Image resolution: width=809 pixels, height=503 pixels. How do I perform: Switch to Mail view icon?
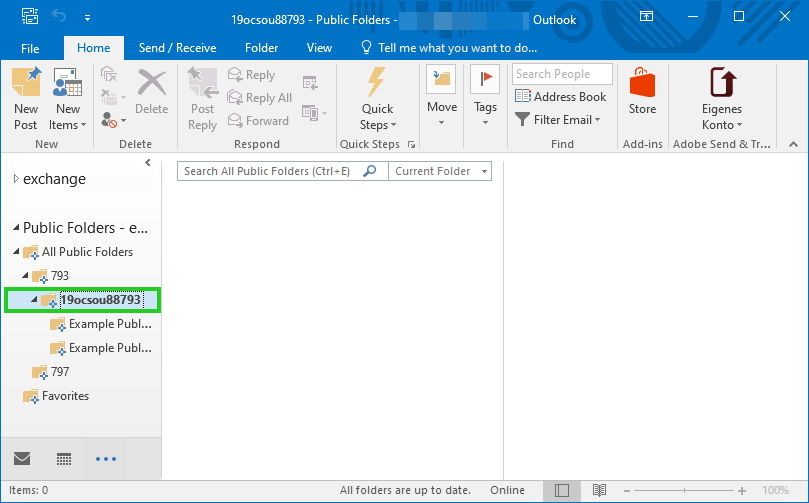pyautogui.click(x=22, y=459)
